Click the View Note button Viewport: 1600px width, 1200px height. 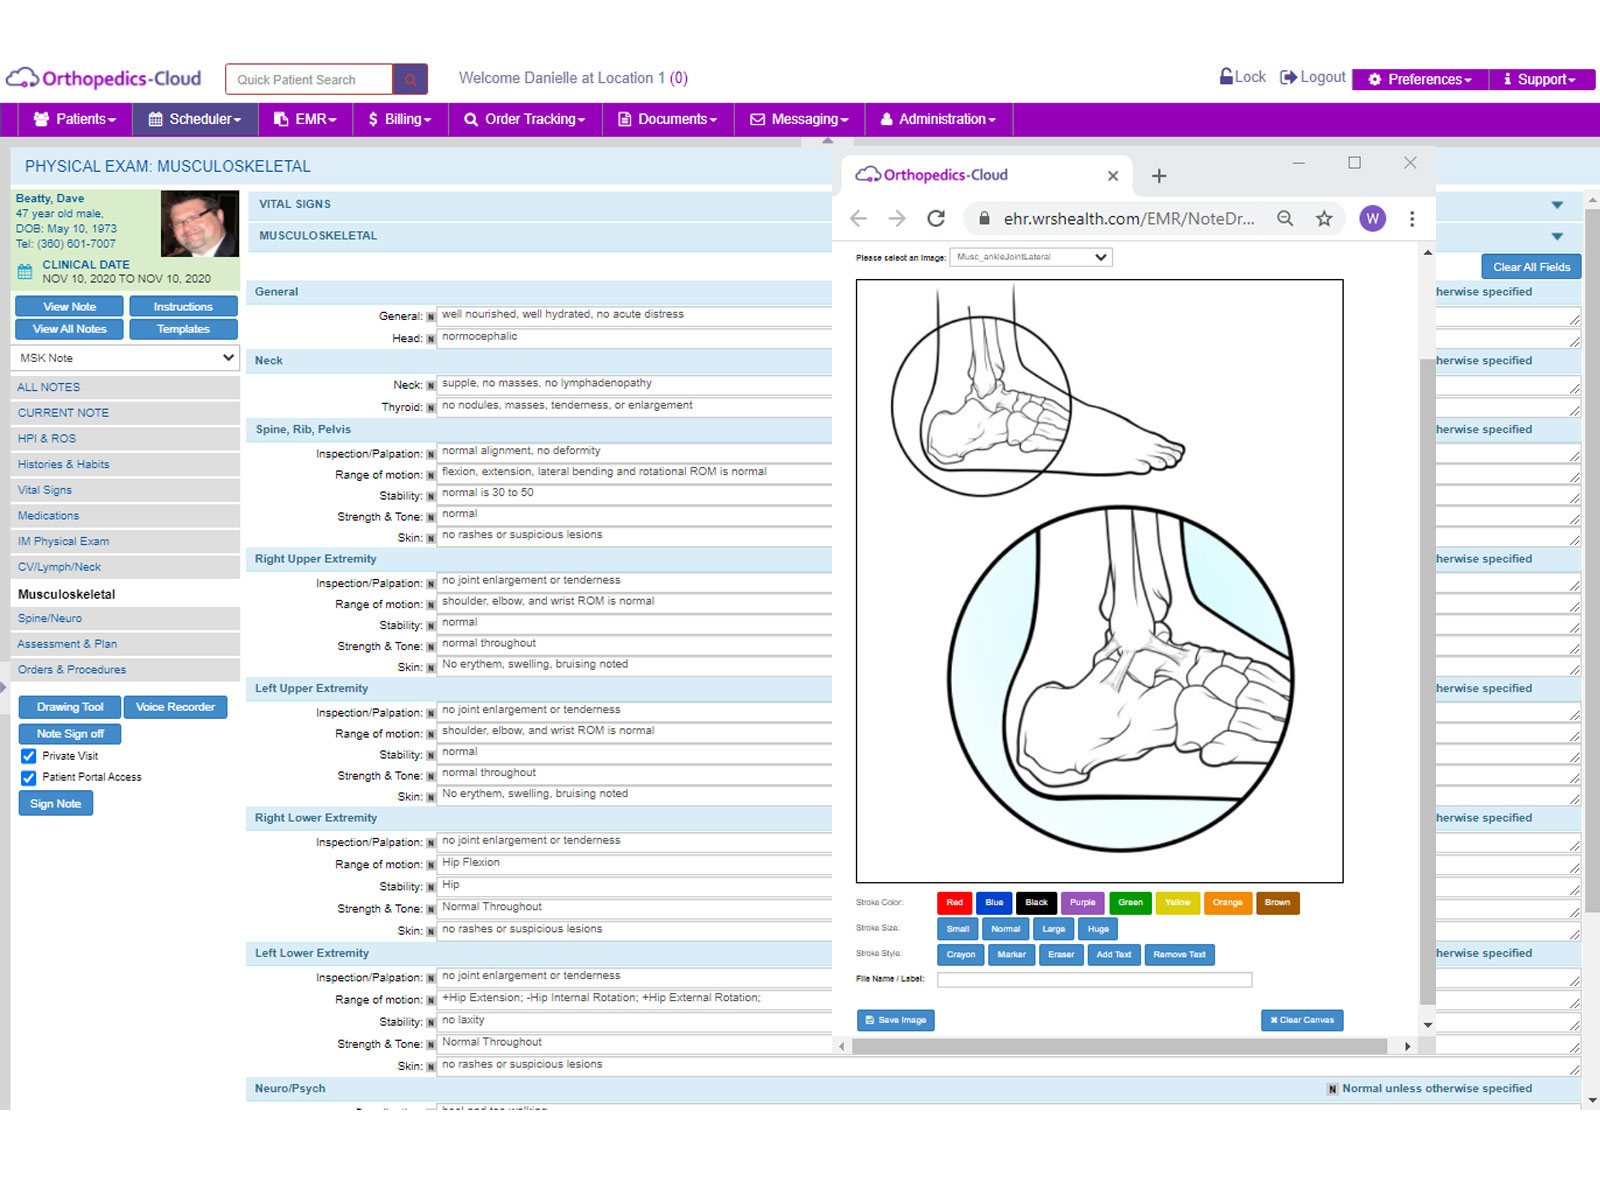pyautogui.click(x=70, y=307)
